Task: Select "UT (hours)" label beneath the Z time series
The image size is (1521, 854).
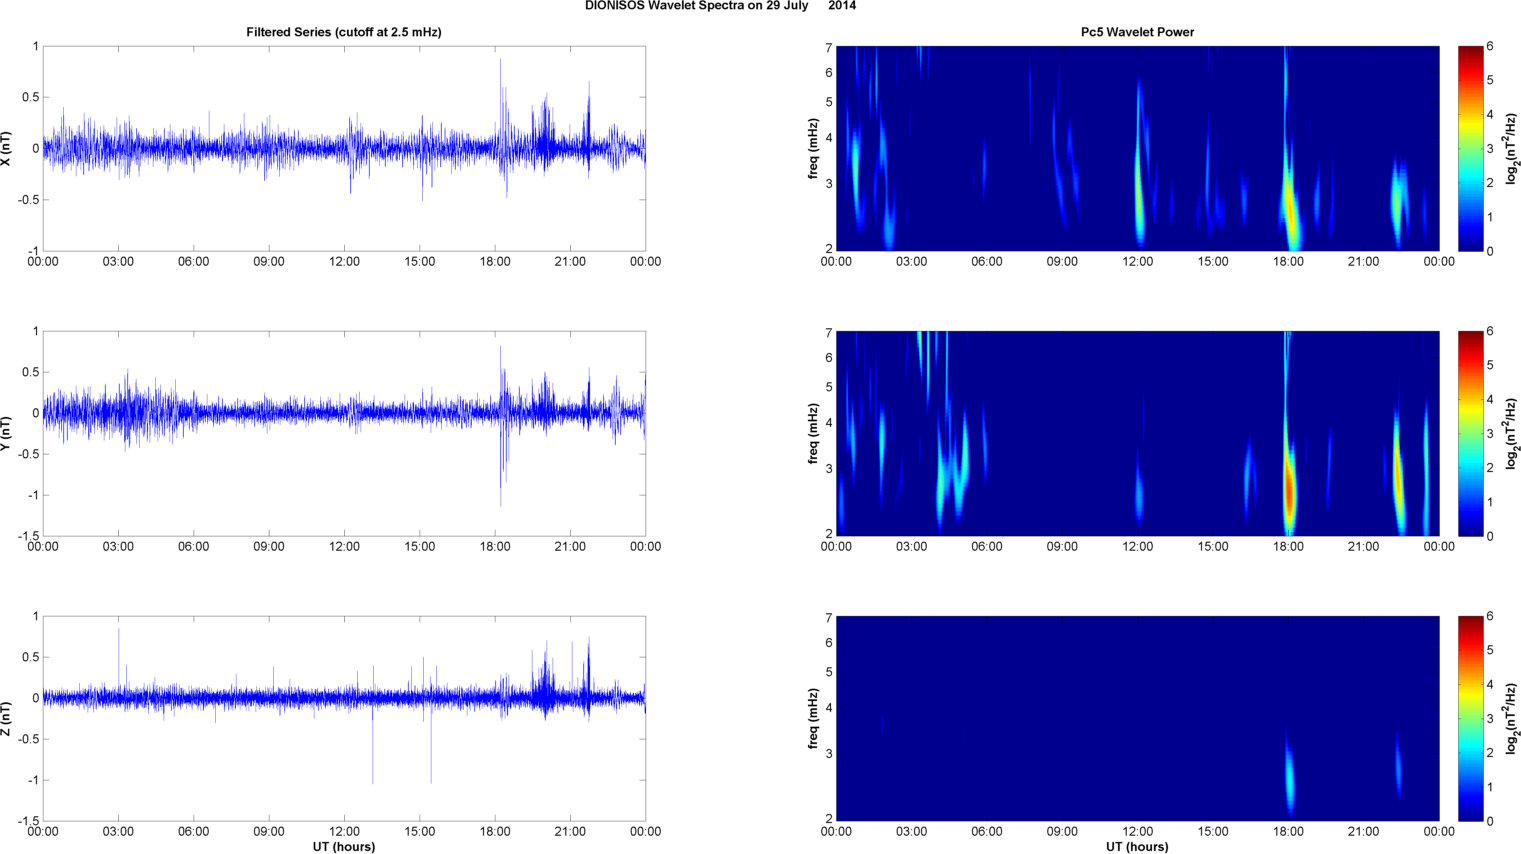Action: (x=344, y=847)
